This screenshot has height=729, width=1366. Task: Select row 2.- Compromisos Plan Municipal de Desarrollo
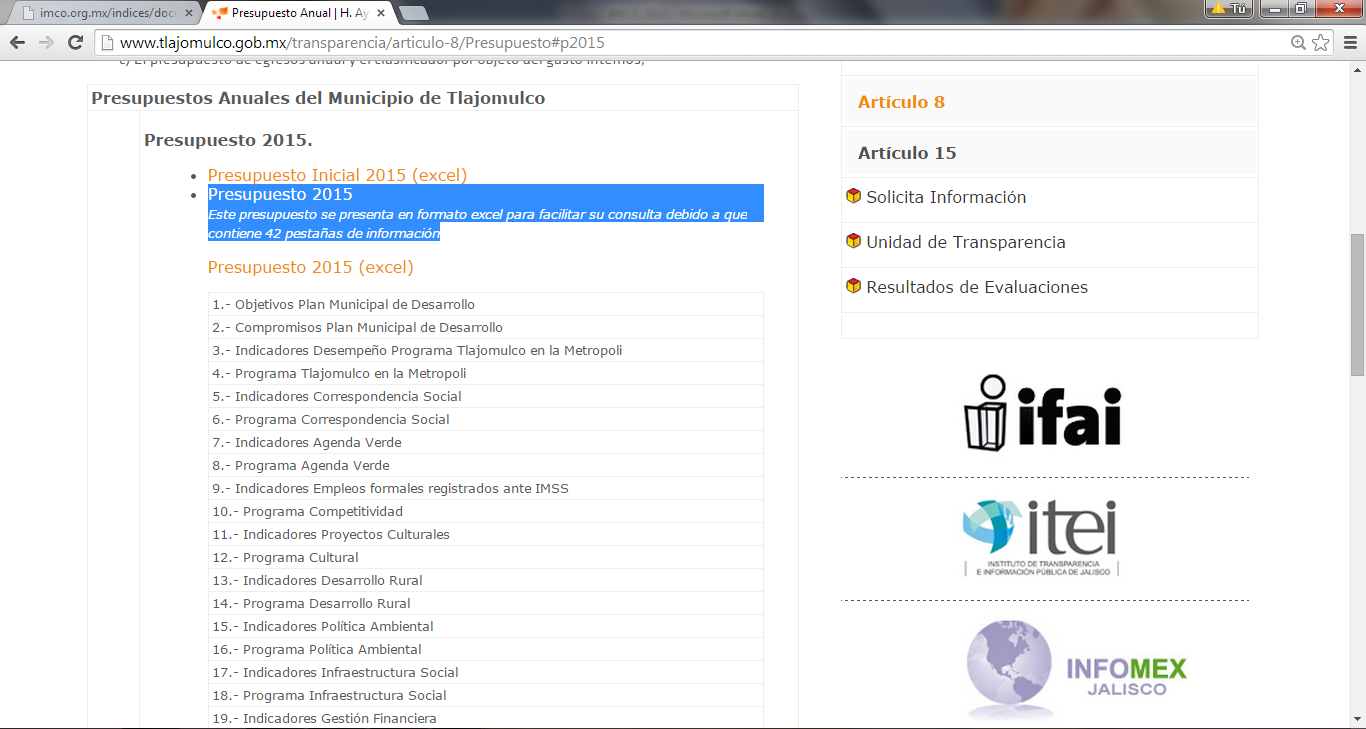click(x=486, y=327)
